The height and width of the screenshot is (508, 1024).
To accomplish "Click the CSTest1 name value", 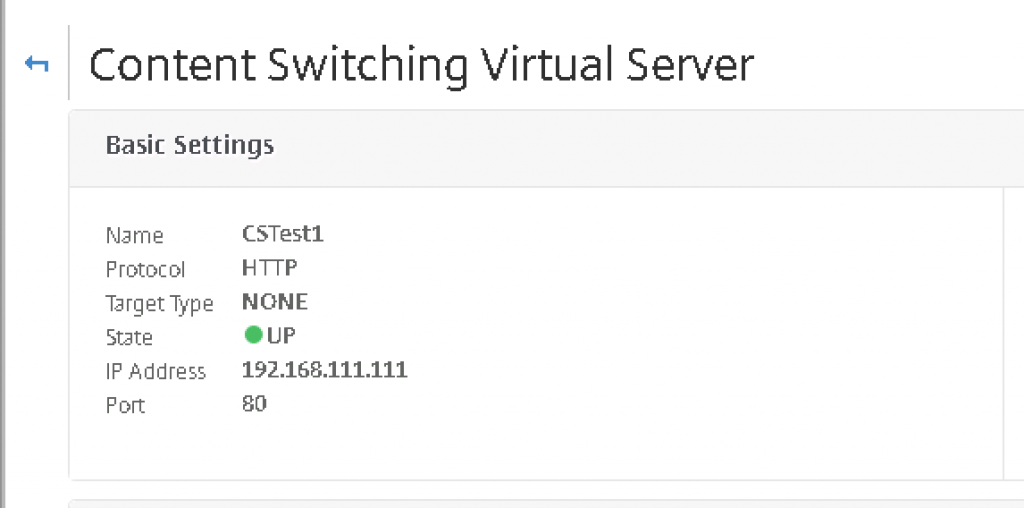I will [x=283, y=234].
